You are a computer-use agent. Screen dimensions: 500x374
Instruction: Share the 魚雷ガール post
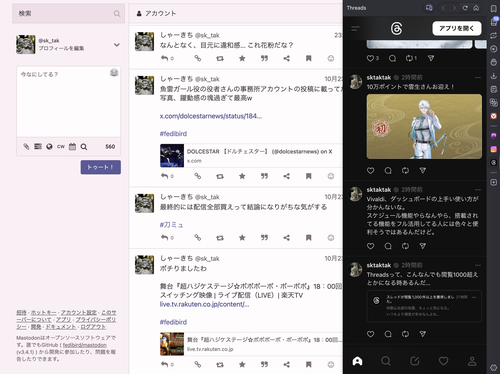[x=286, y=176]
